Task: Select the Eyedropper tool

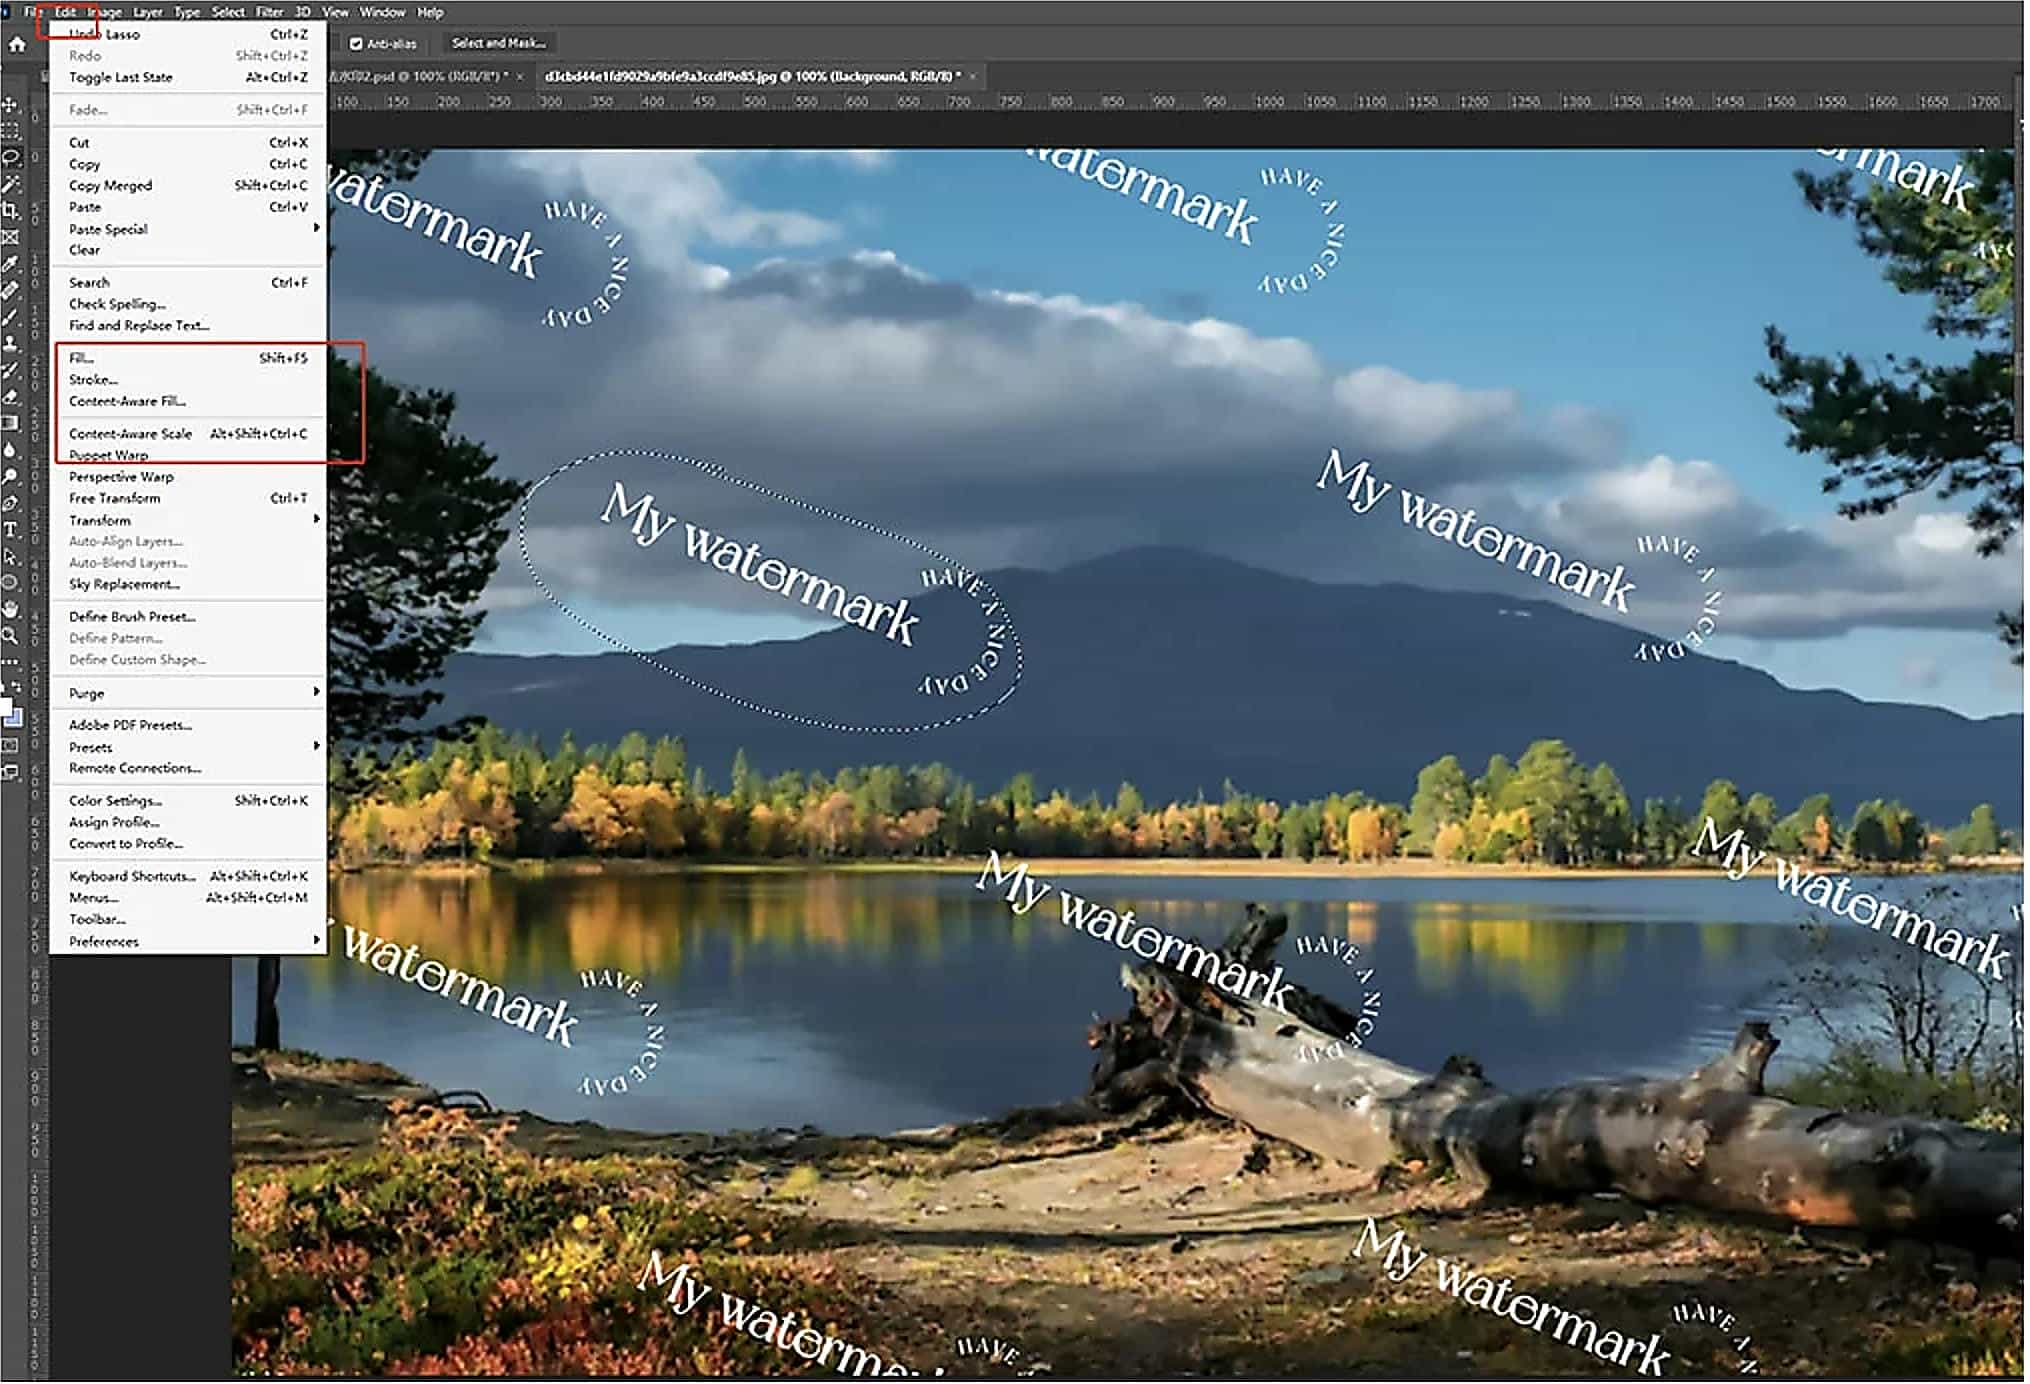Action: pos(11,265)
